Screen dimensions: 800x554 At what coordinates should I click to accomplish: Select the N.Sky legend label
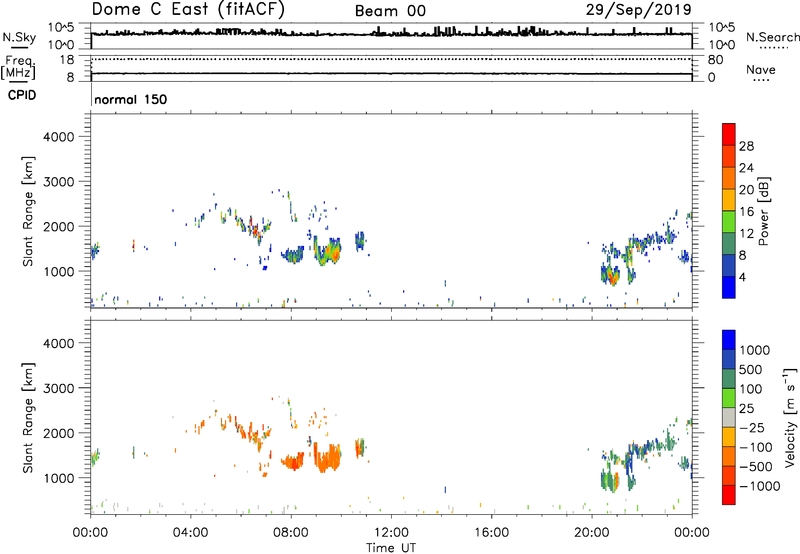pos(19,37)
